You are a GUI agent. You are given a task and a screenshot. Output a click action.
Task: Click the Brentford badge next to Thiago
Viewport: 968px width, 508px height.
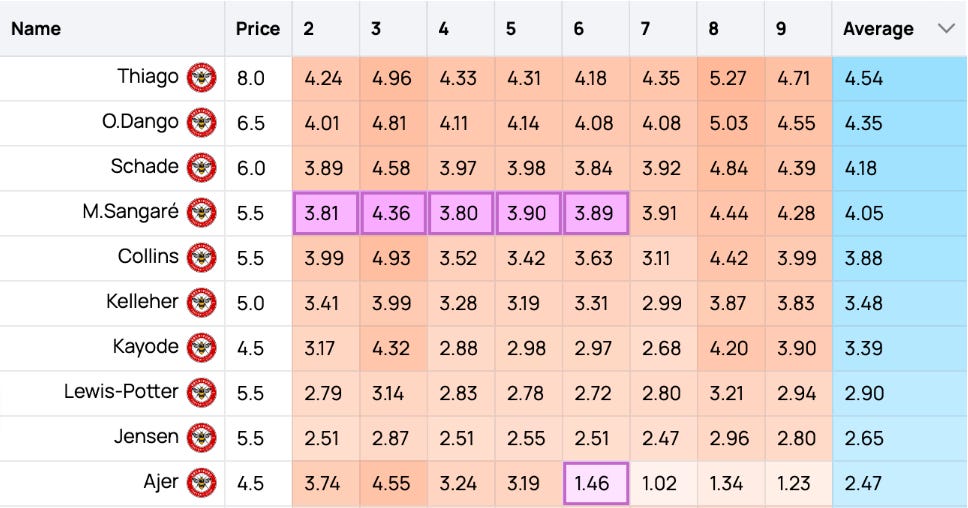click(202, 78)
